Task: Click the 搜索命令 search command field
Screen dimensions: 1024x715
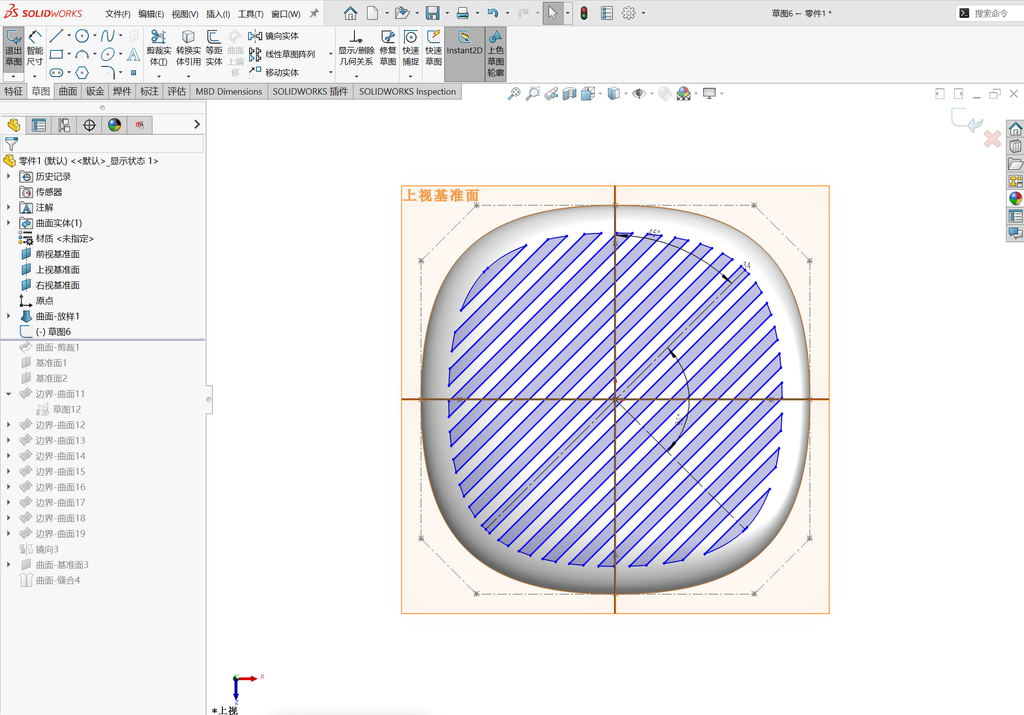Action: click(x=990, y=13)
